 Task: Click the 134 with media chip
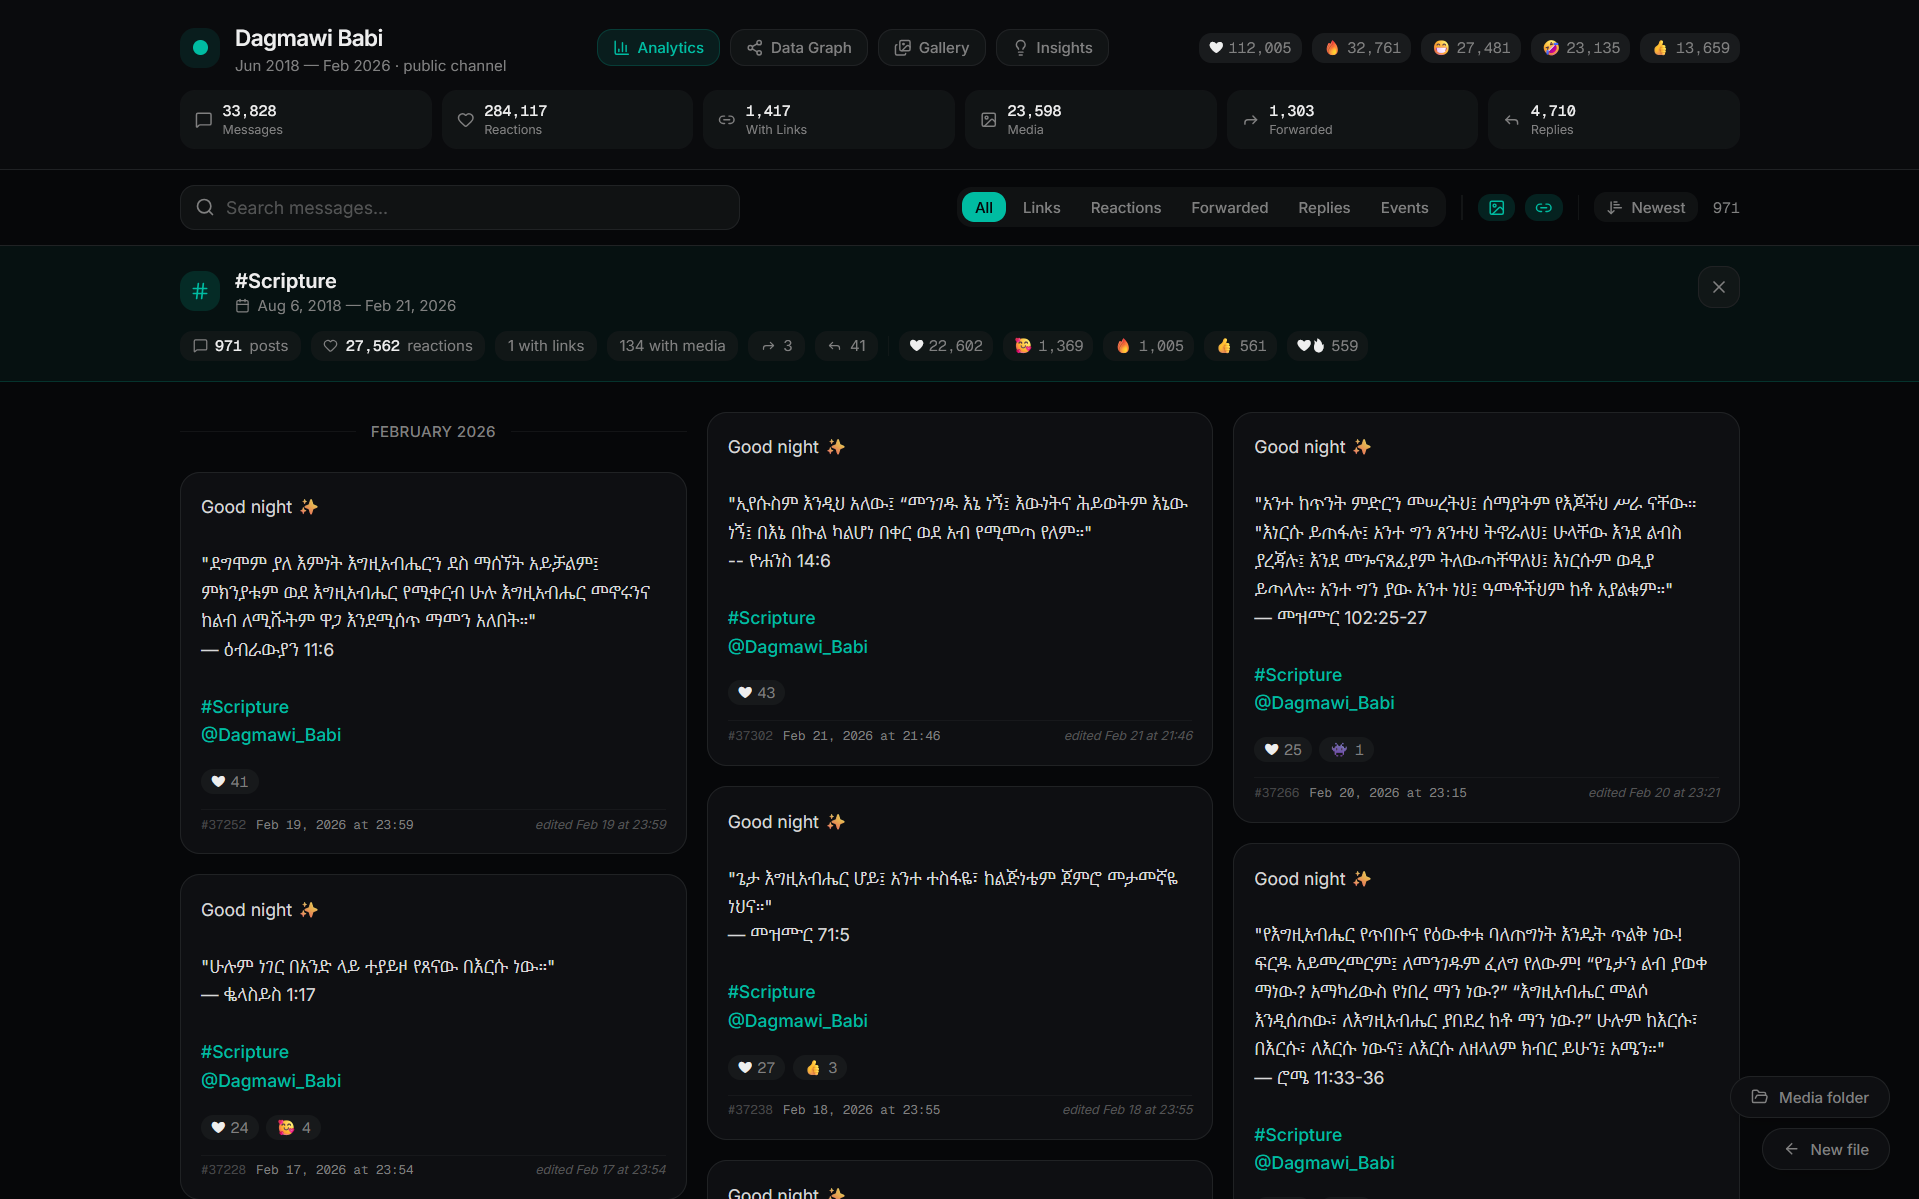click(x=672, y=346)
